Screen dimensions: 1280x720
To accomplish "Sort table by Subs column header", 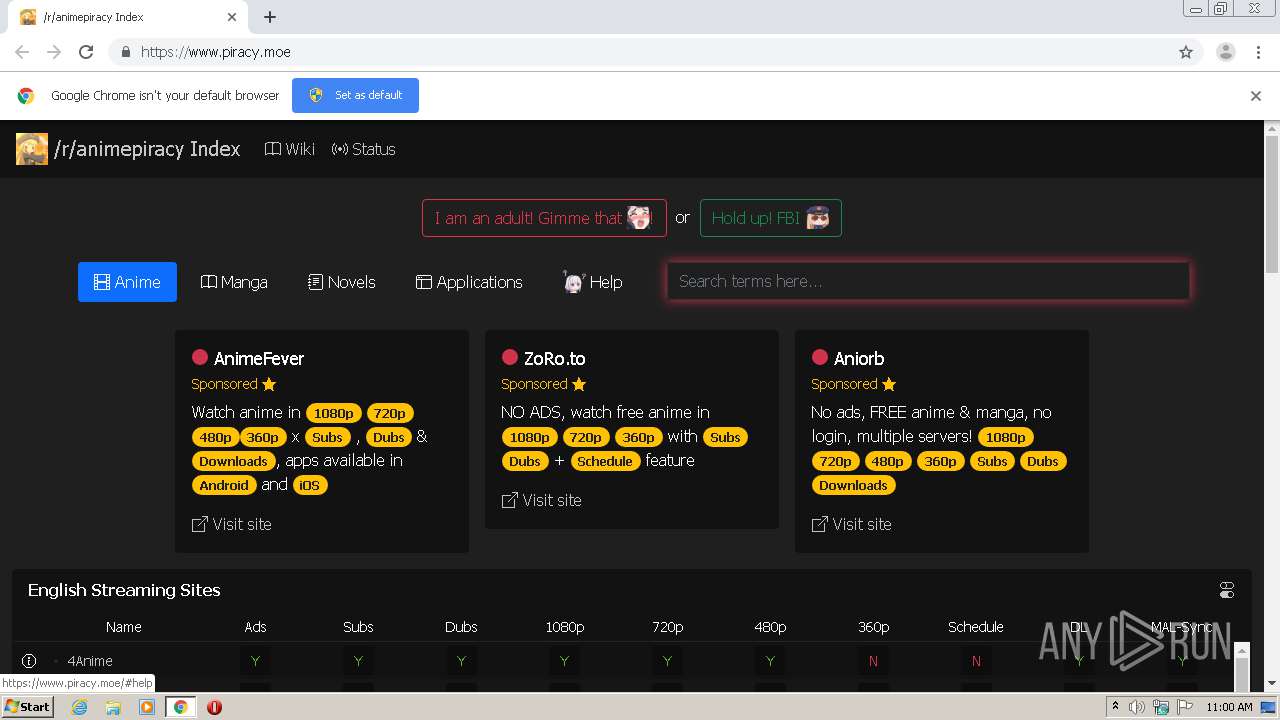I will coord(358,627).
